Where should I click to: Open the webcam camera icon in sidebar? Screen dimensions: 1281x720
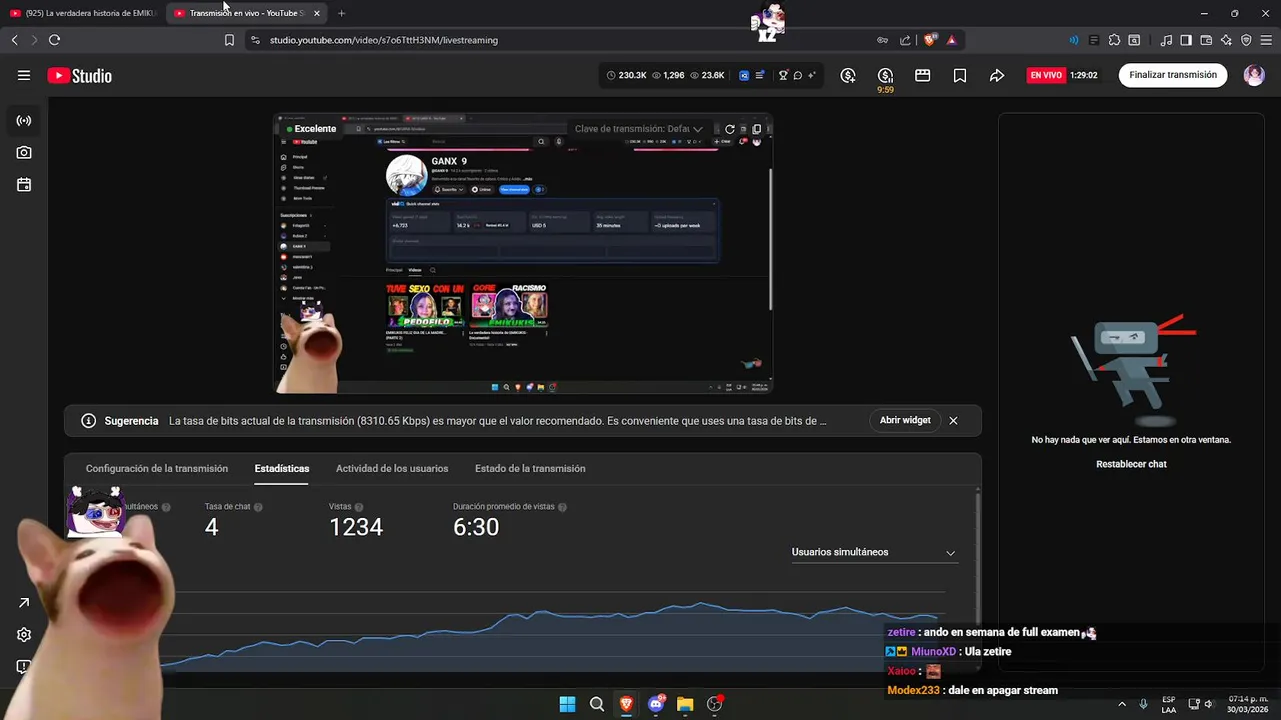pos(24,153)
